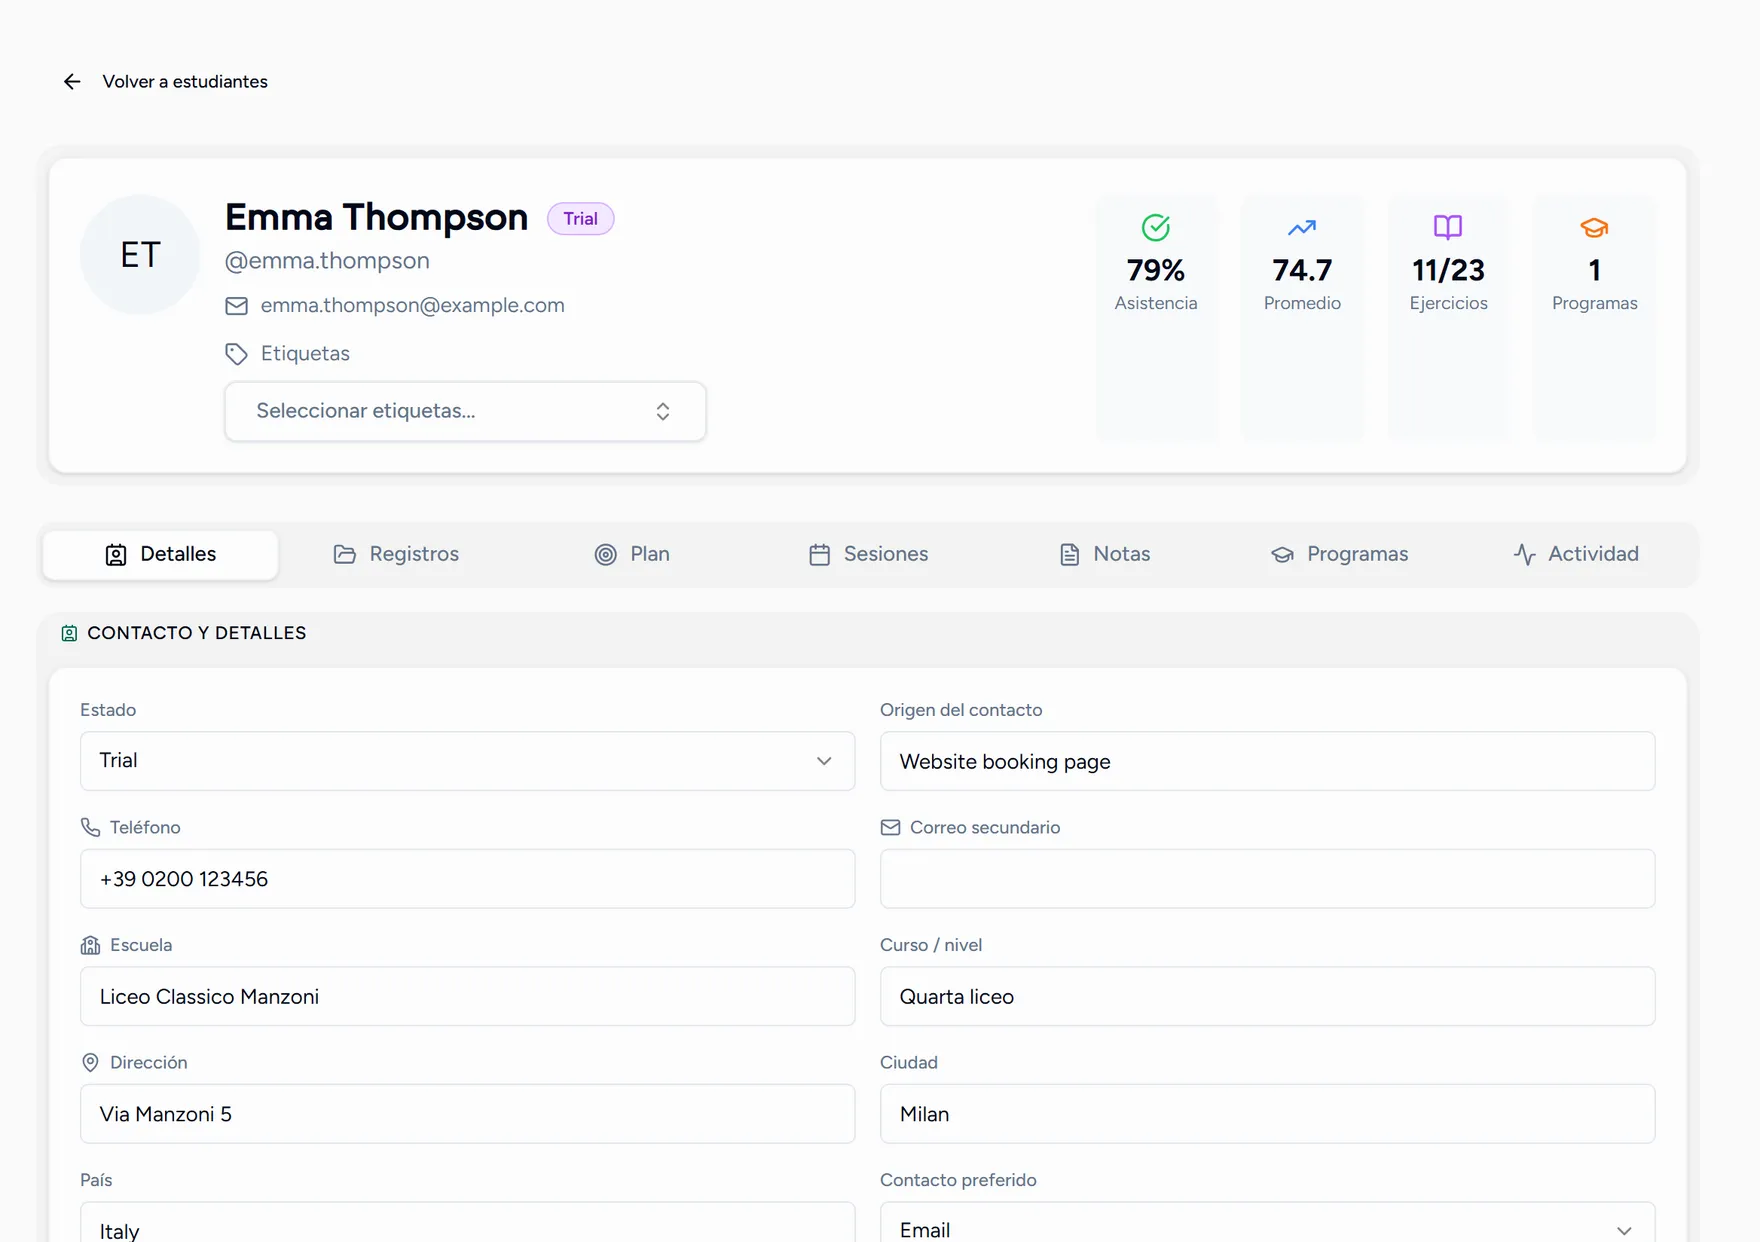Screen dimensions: 1760x1242
Task: Edit the Curso / nivel field
Action: click(1267, 997)
